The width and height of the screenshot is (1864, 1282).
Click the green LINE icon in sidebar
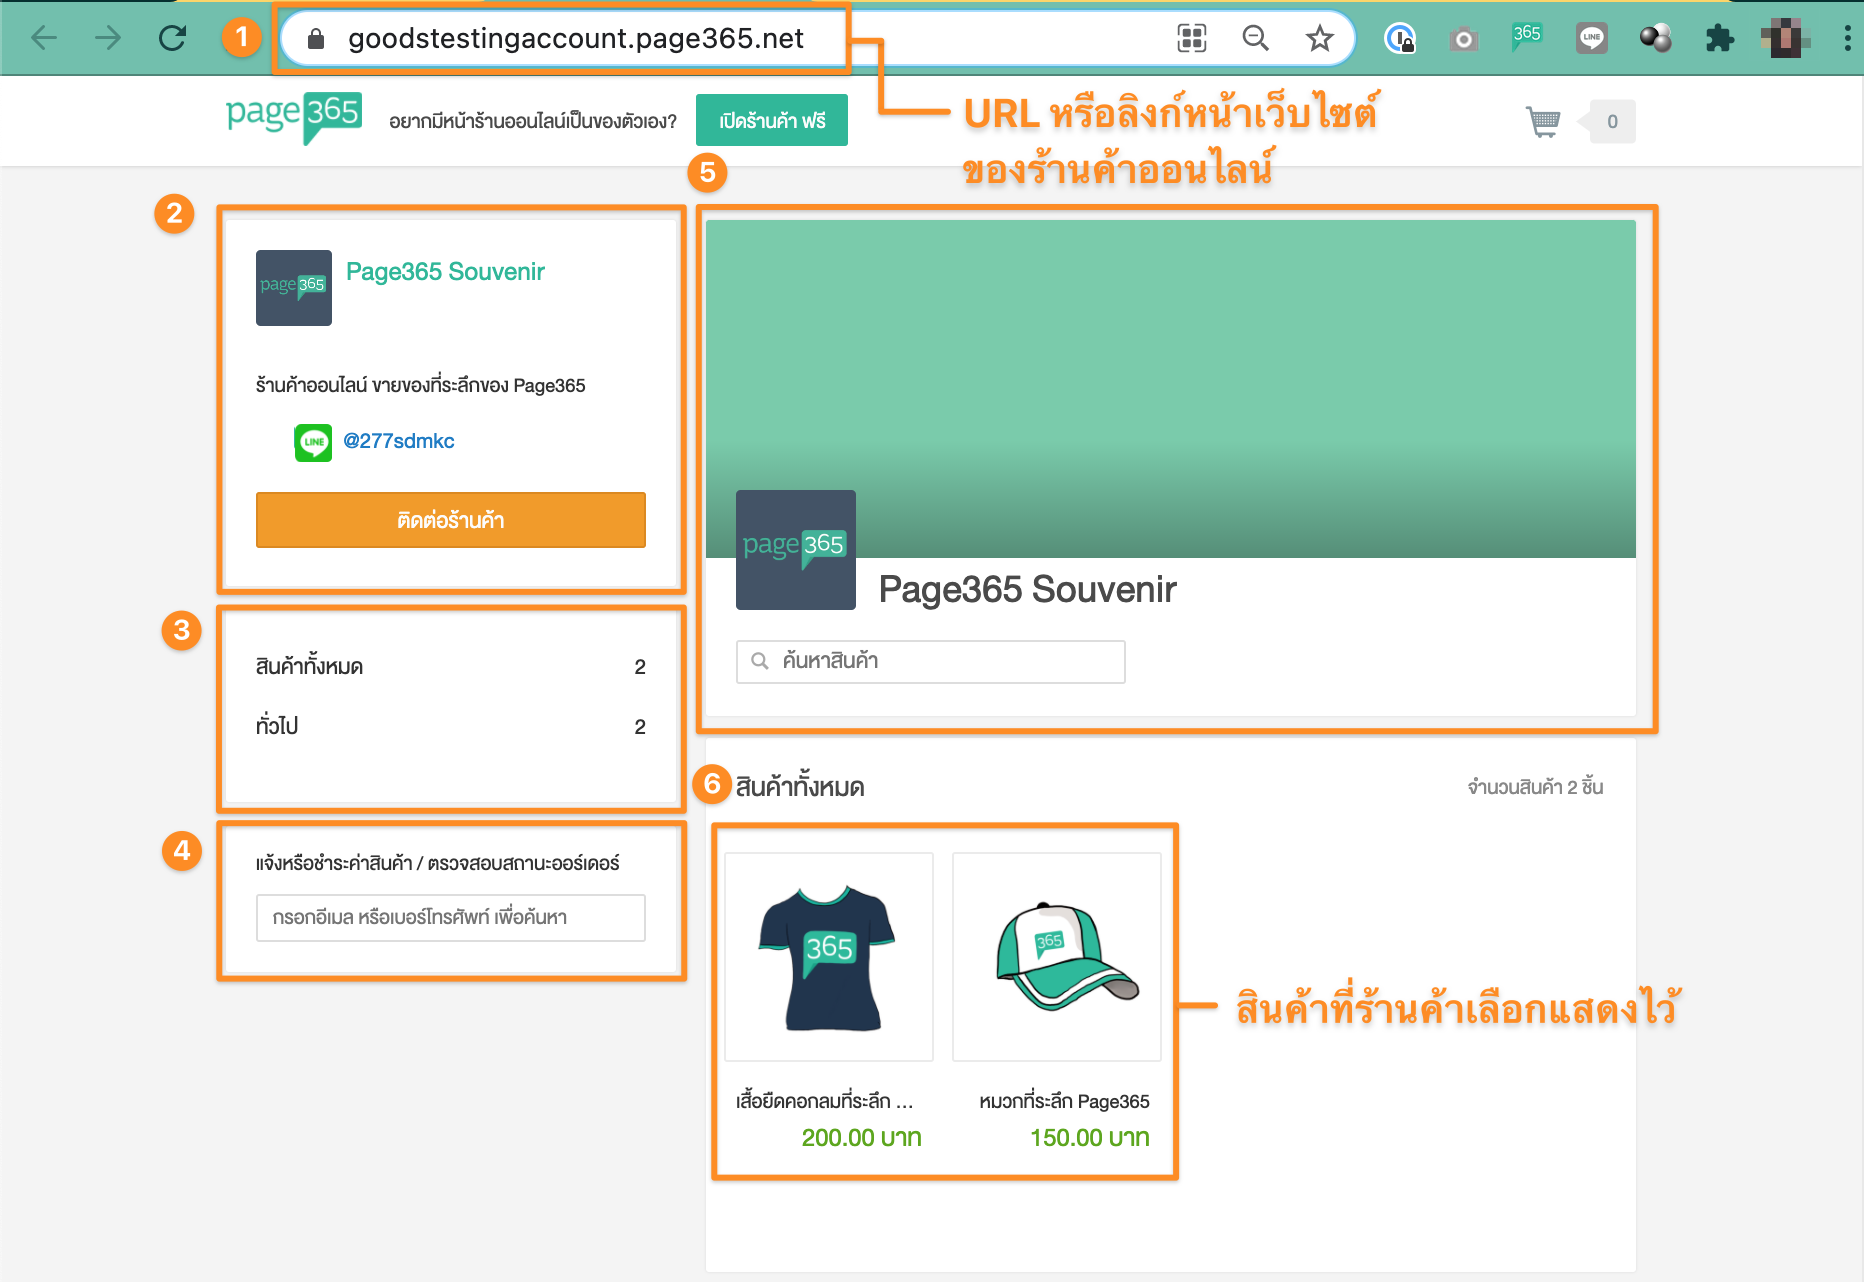point(313,442)
